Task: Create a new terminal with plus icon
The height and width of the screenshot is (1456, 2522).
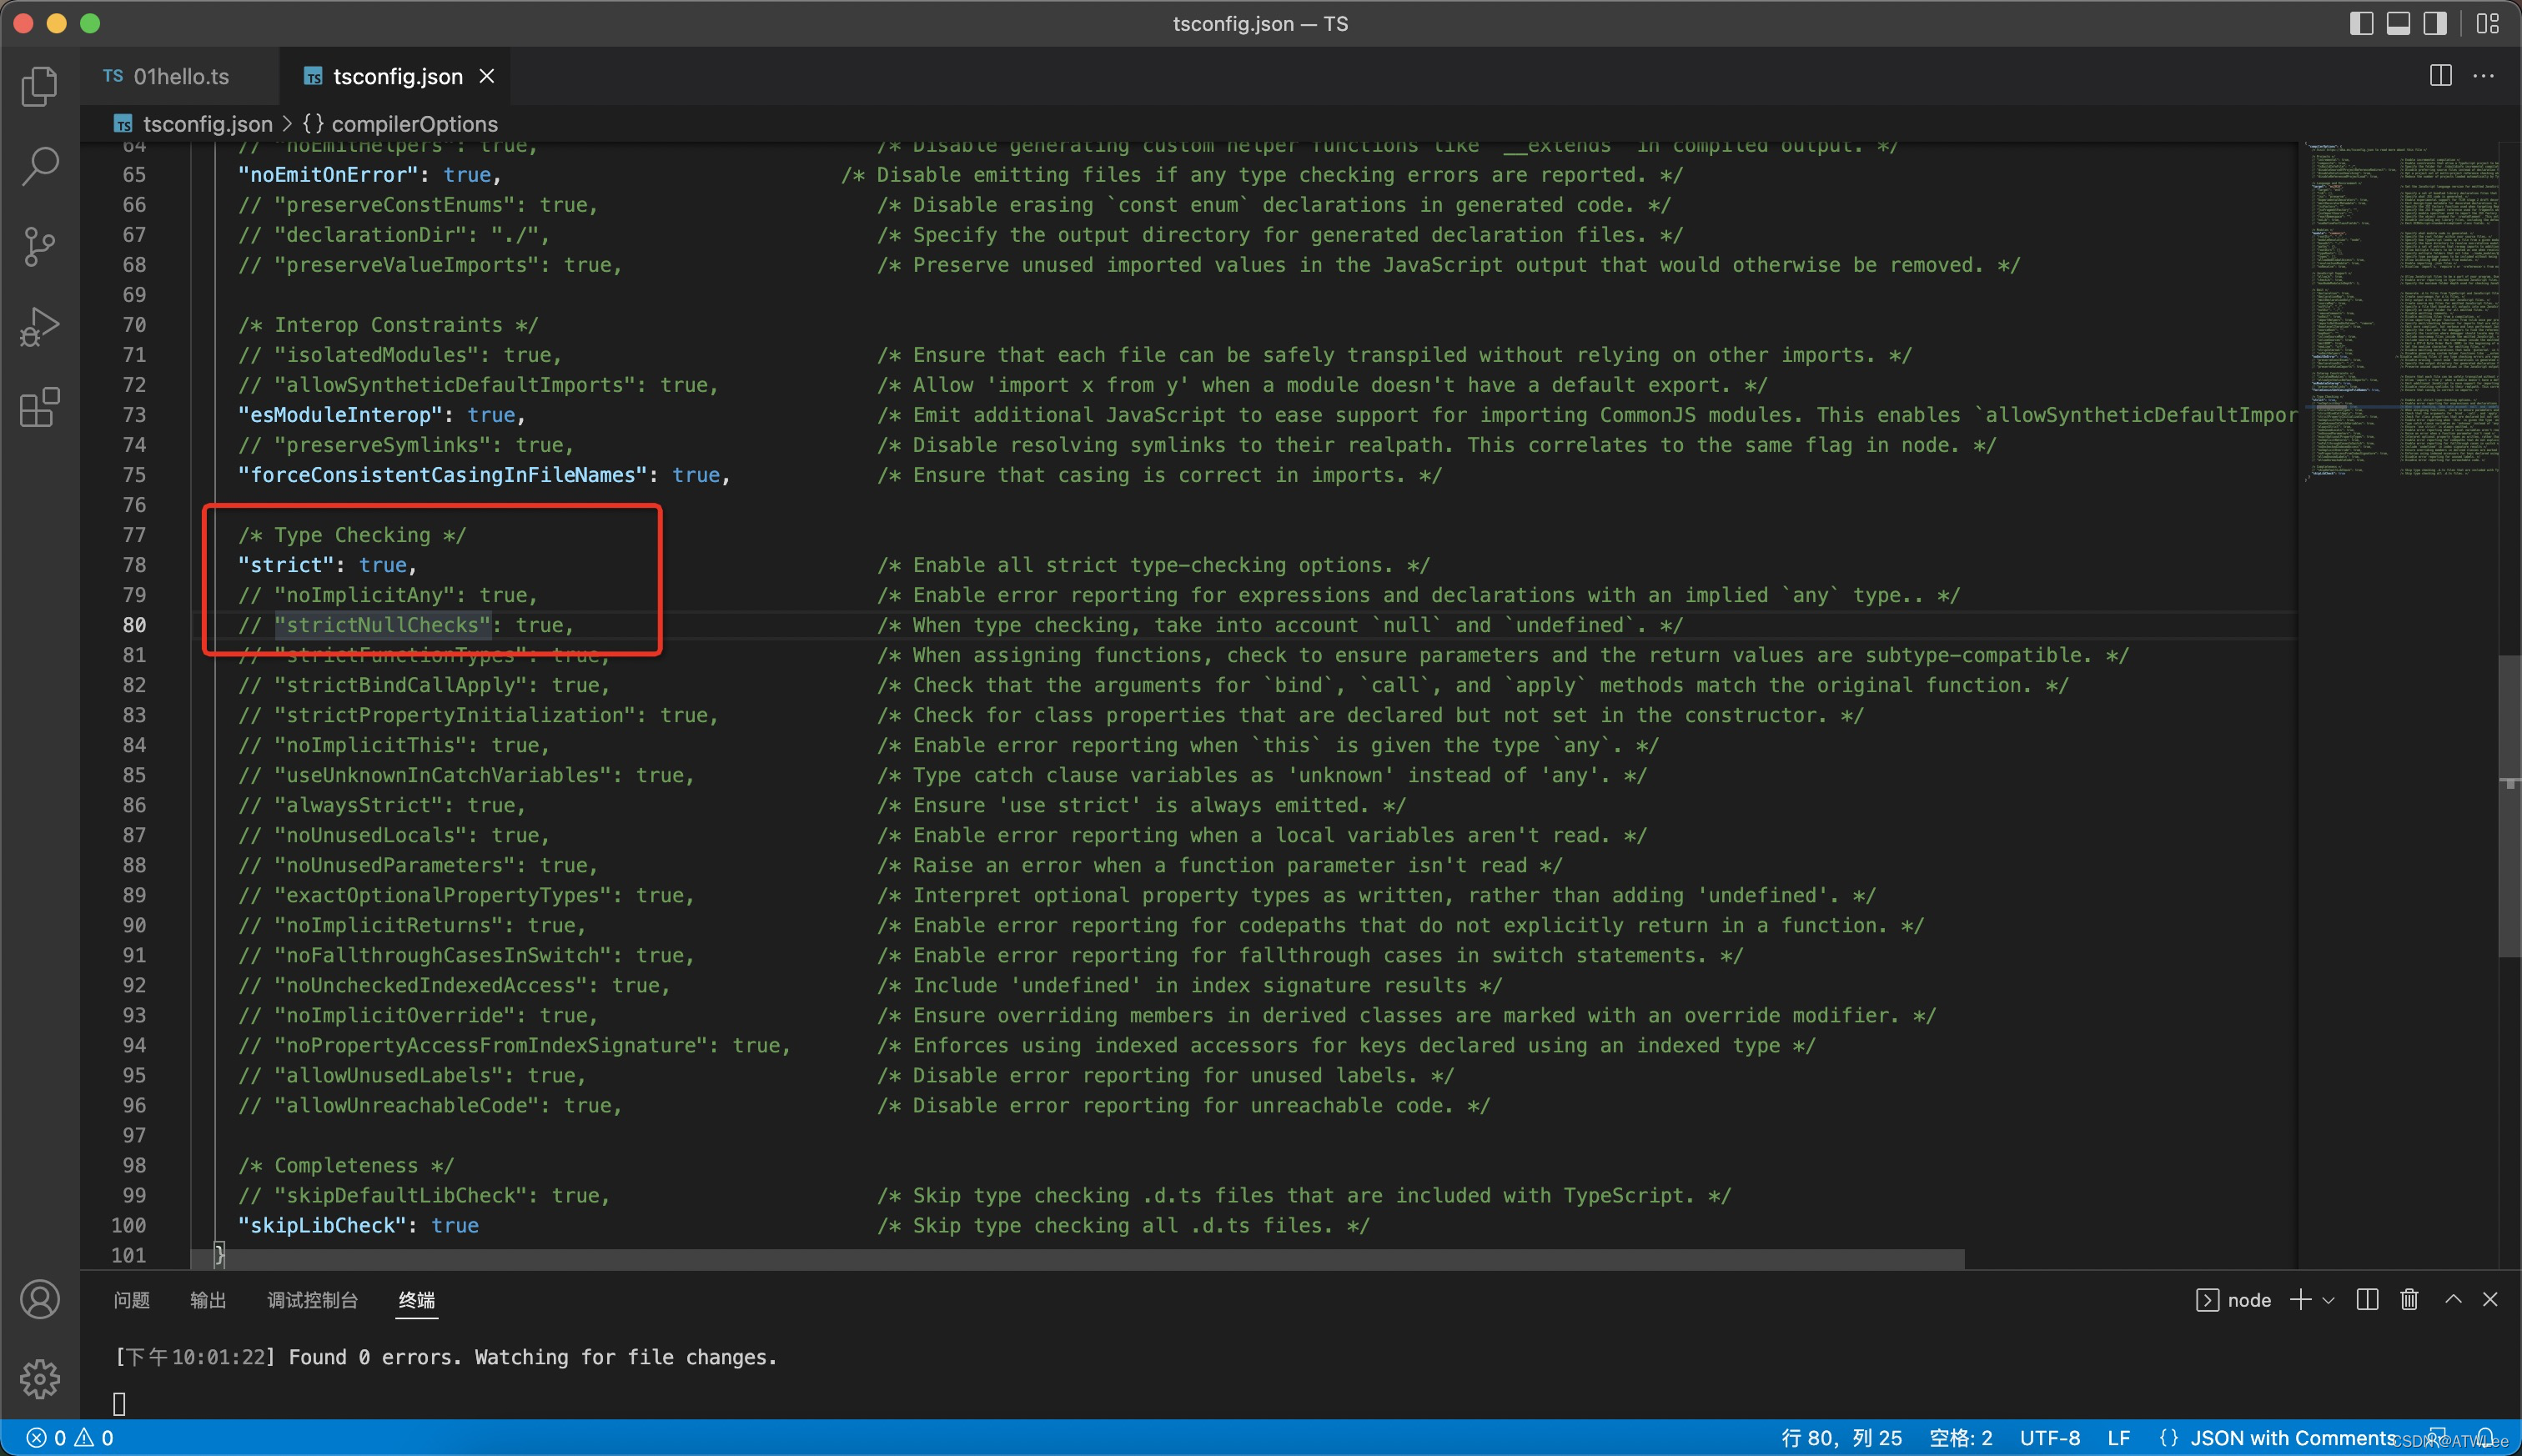Action: coord(2300,1299)
